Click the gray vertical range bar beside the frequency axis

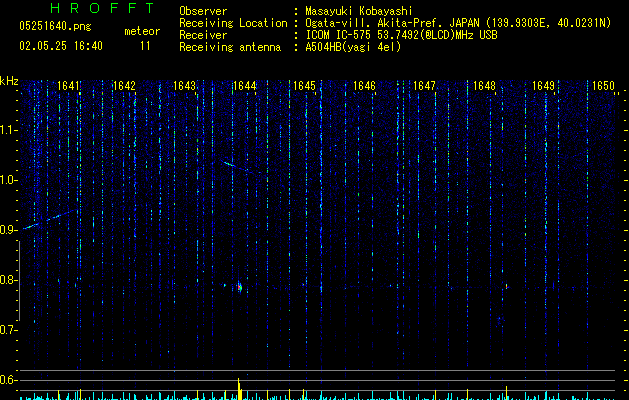(19, 280)
